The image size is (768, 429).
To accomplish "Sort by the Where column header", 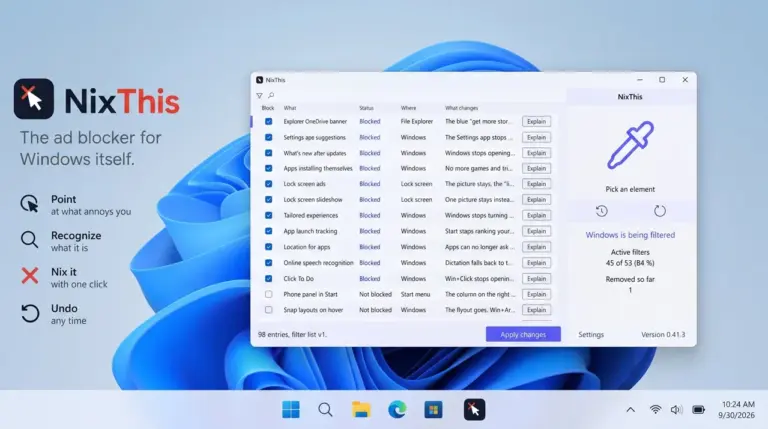I will tap(408, 108).
